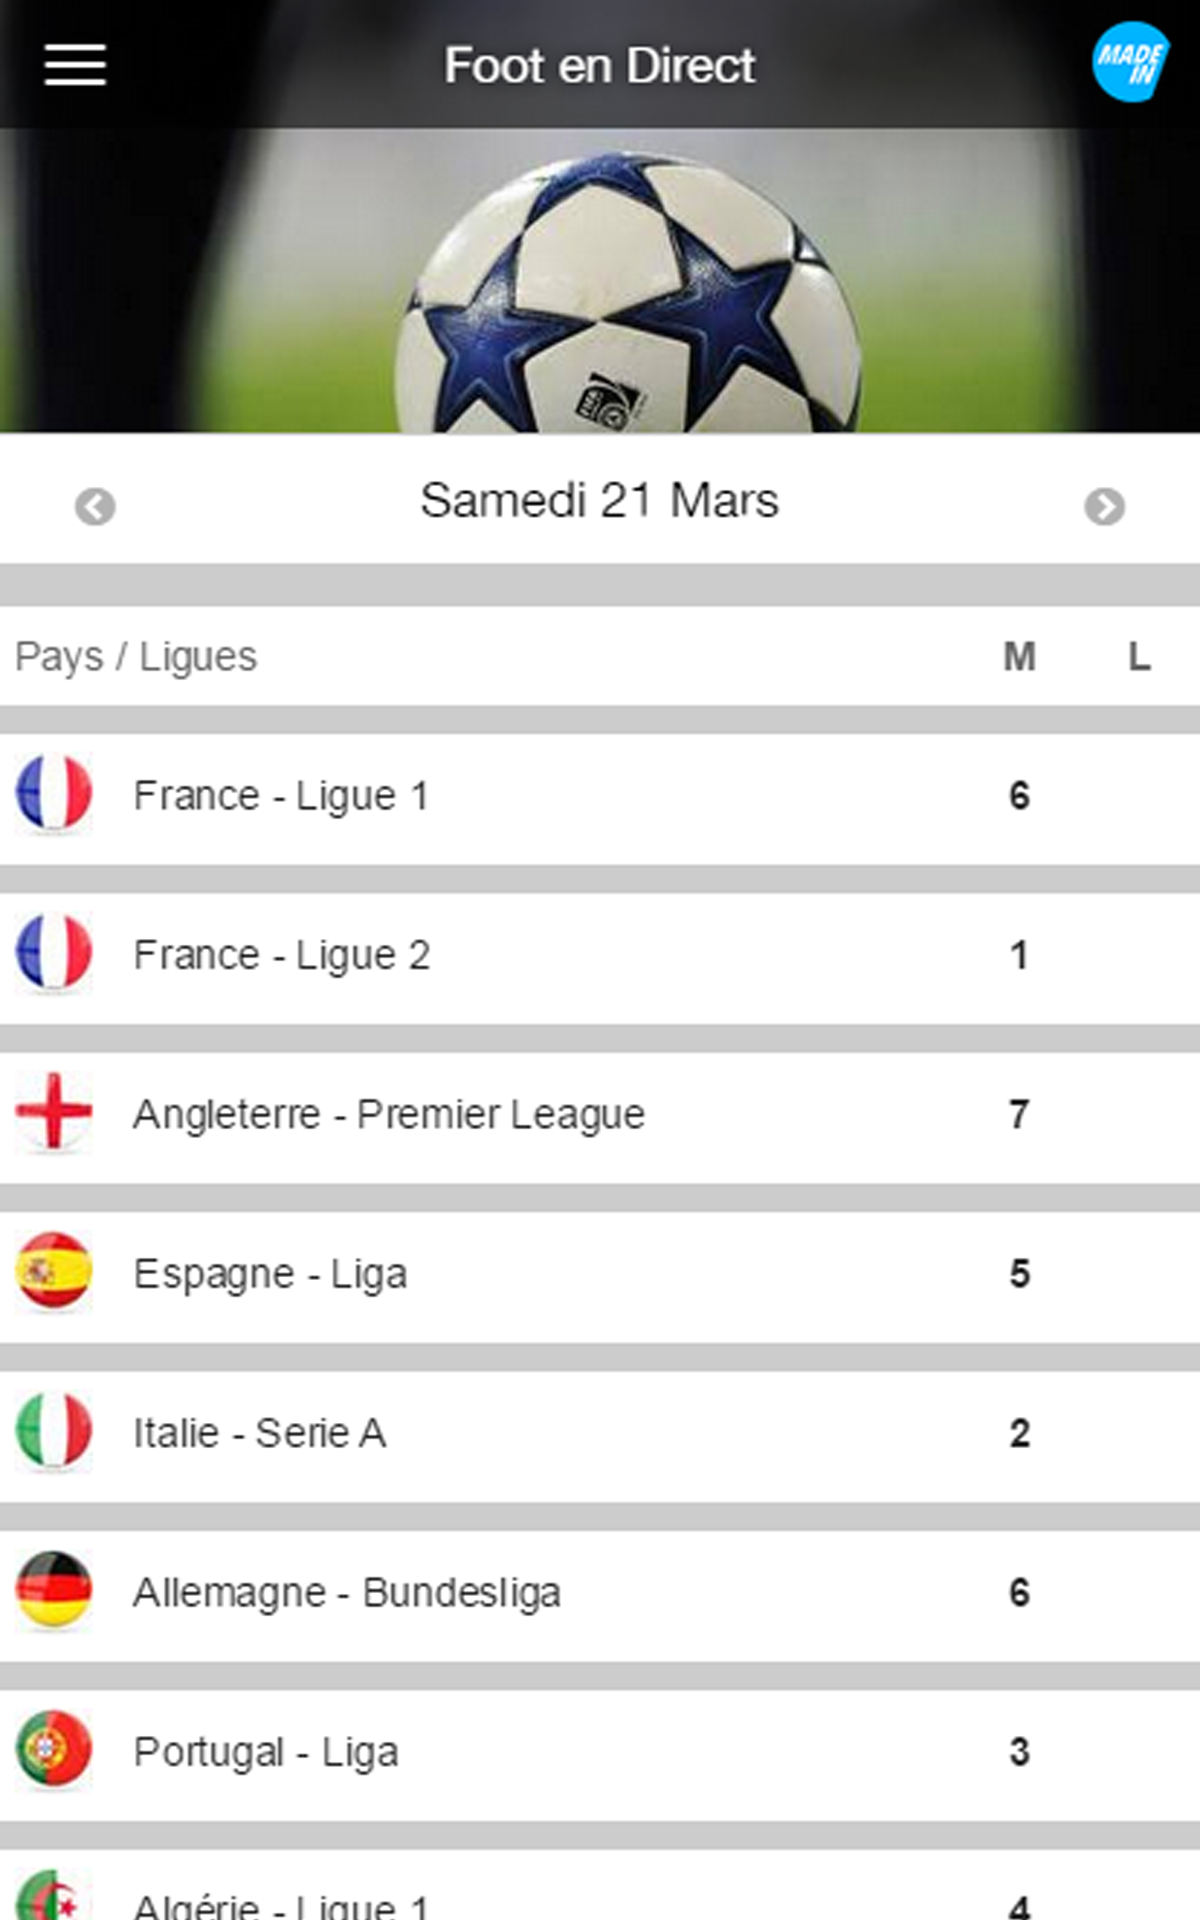The height and width of the screenshot is (1920, 1200).
Task: Tap the Made In logo badge
Action: coord(1129,63)
